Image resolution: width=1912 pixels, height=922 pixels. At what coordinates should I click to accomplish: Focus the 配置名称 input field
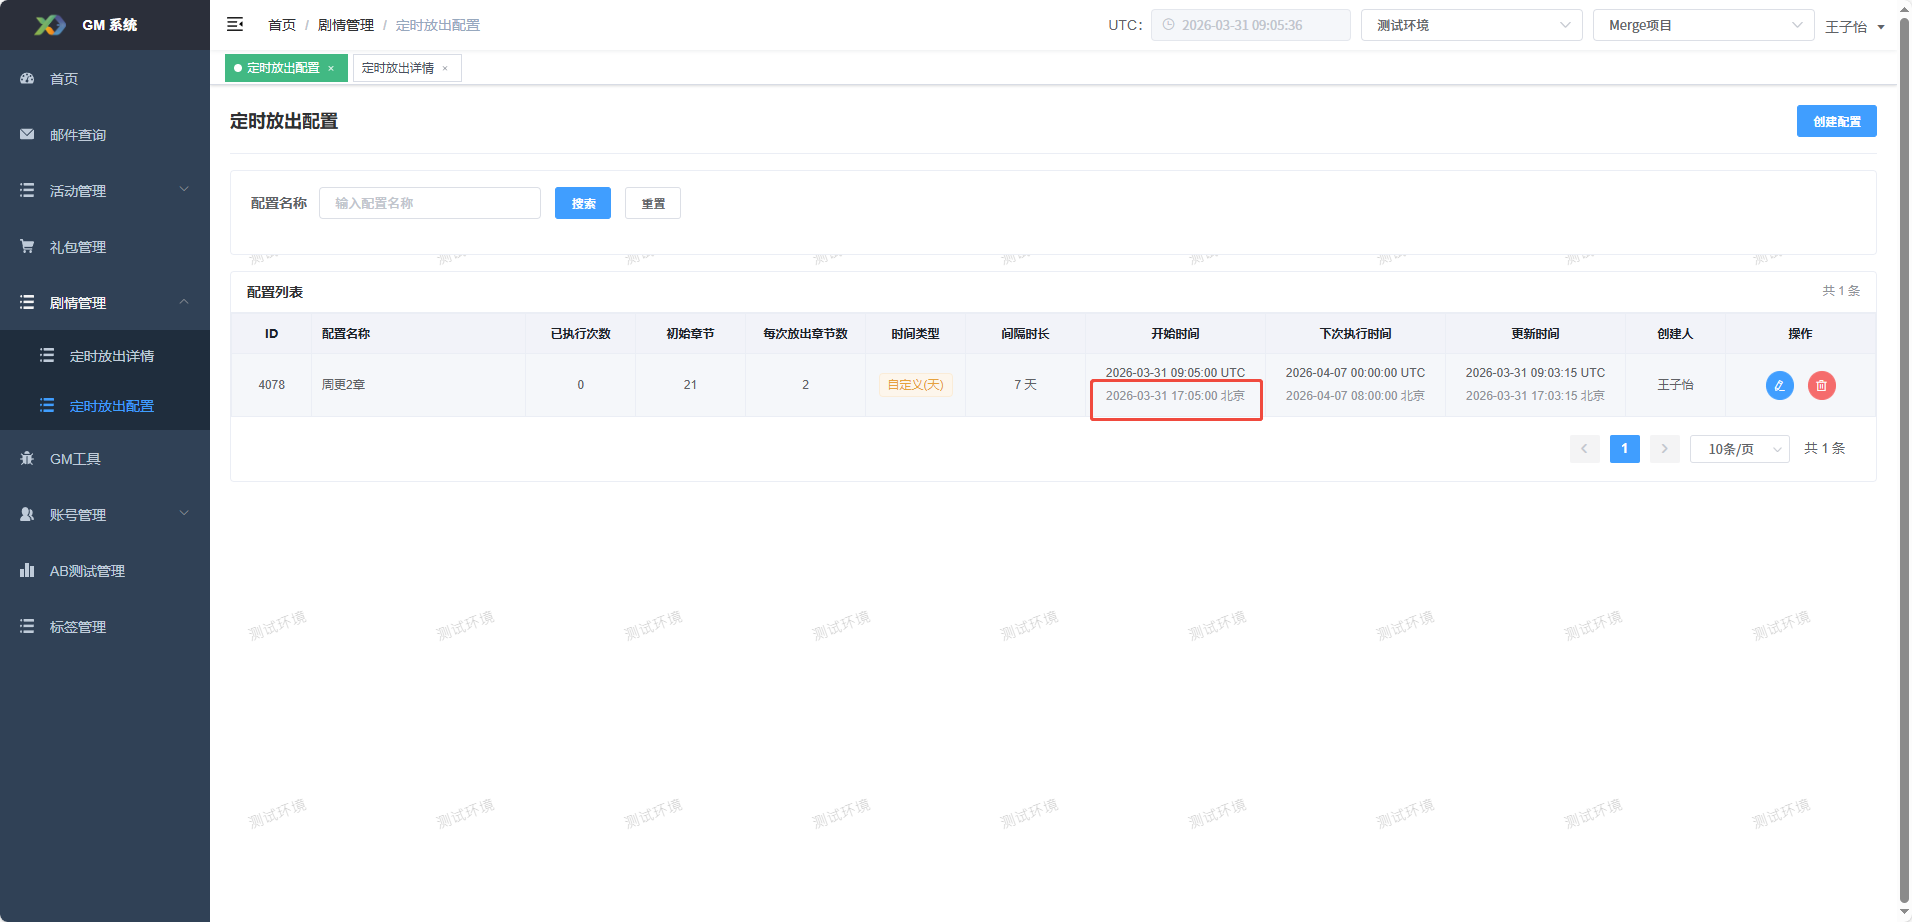(430, 203)
